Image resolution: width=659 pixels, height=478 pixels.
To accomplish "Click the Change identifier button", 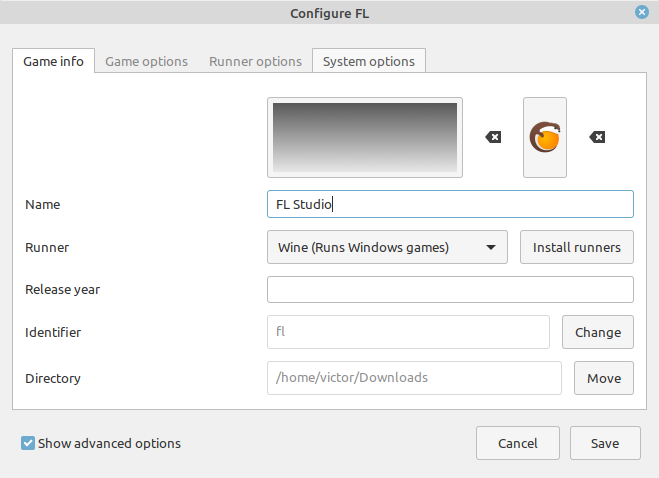I will pos(598,332).
